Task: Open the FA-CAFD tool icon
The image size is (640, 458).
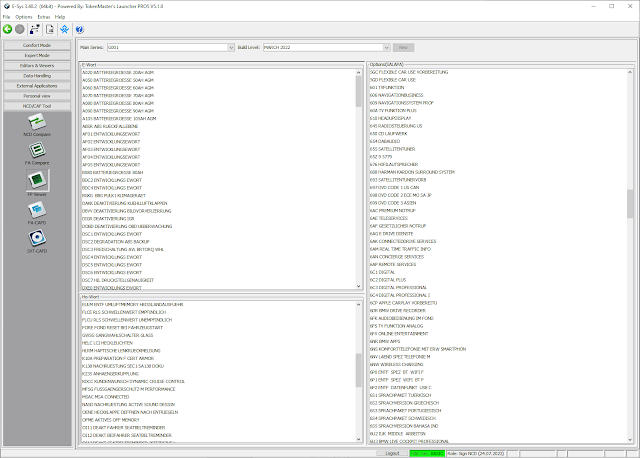Action: coord(37,210)
